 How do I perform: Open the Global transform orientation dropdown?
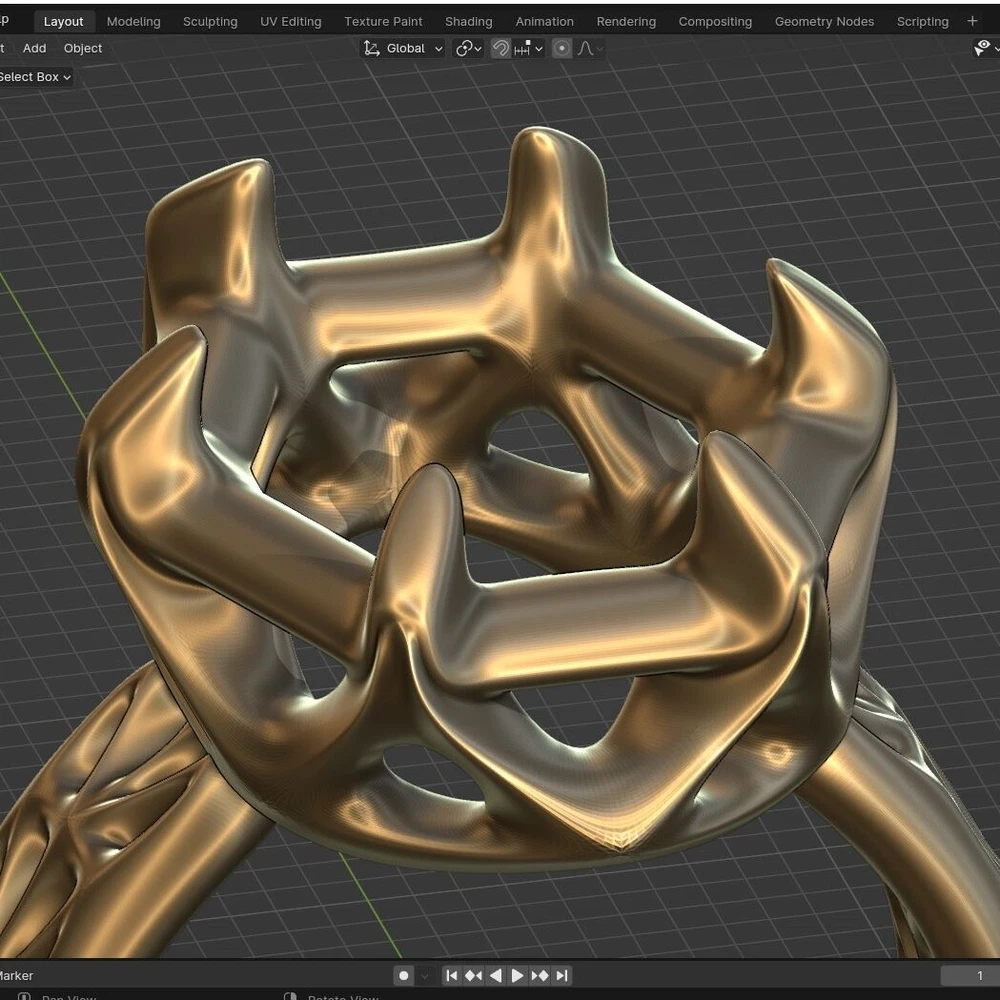[x=403, y=48]
